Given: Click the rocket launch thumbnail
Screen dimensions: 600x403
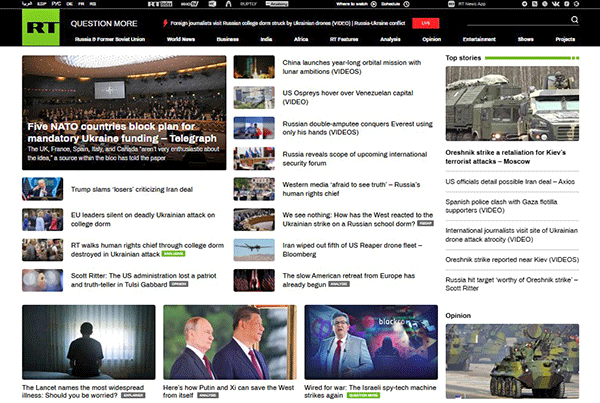Looking at the screenshot, I should [x=254, y=67].
